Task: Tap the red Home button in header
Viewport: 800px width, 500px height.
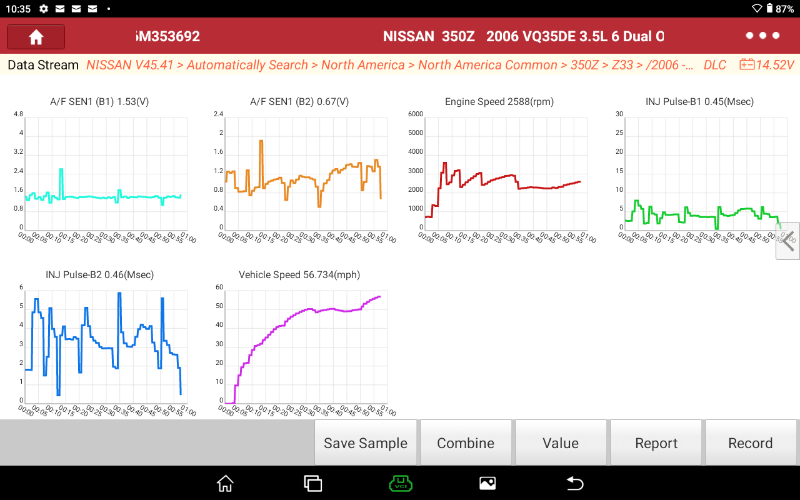Action: [x=36, y=36]
